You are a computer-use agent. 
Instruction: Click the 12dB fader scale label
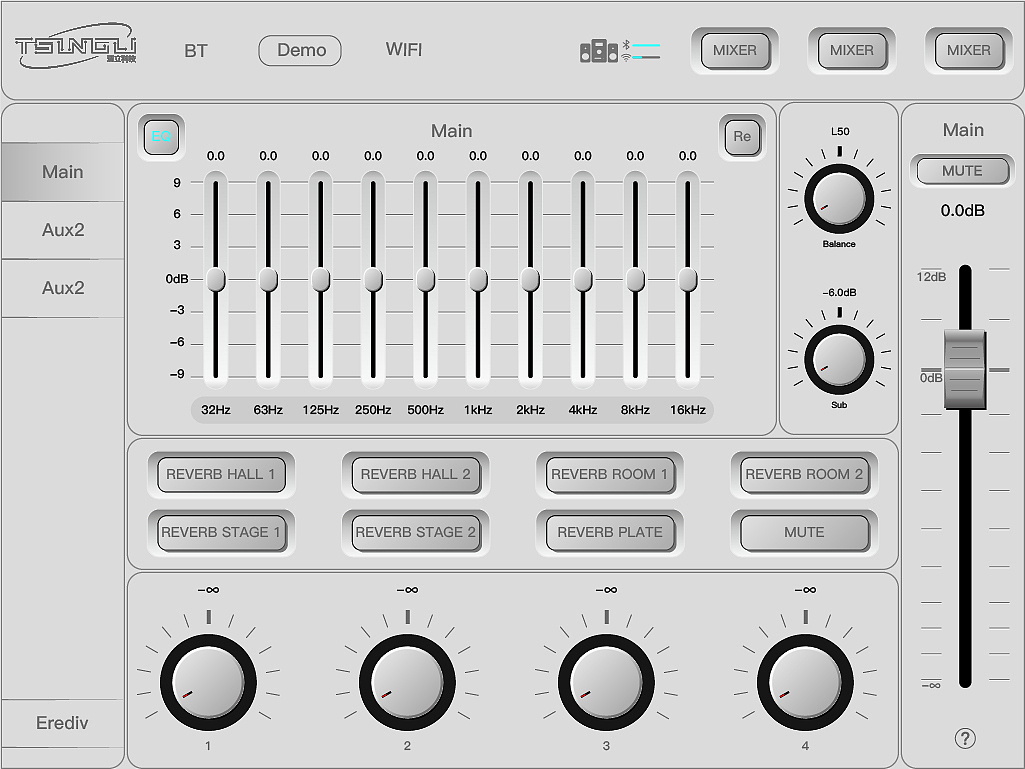tap(931, 277)
